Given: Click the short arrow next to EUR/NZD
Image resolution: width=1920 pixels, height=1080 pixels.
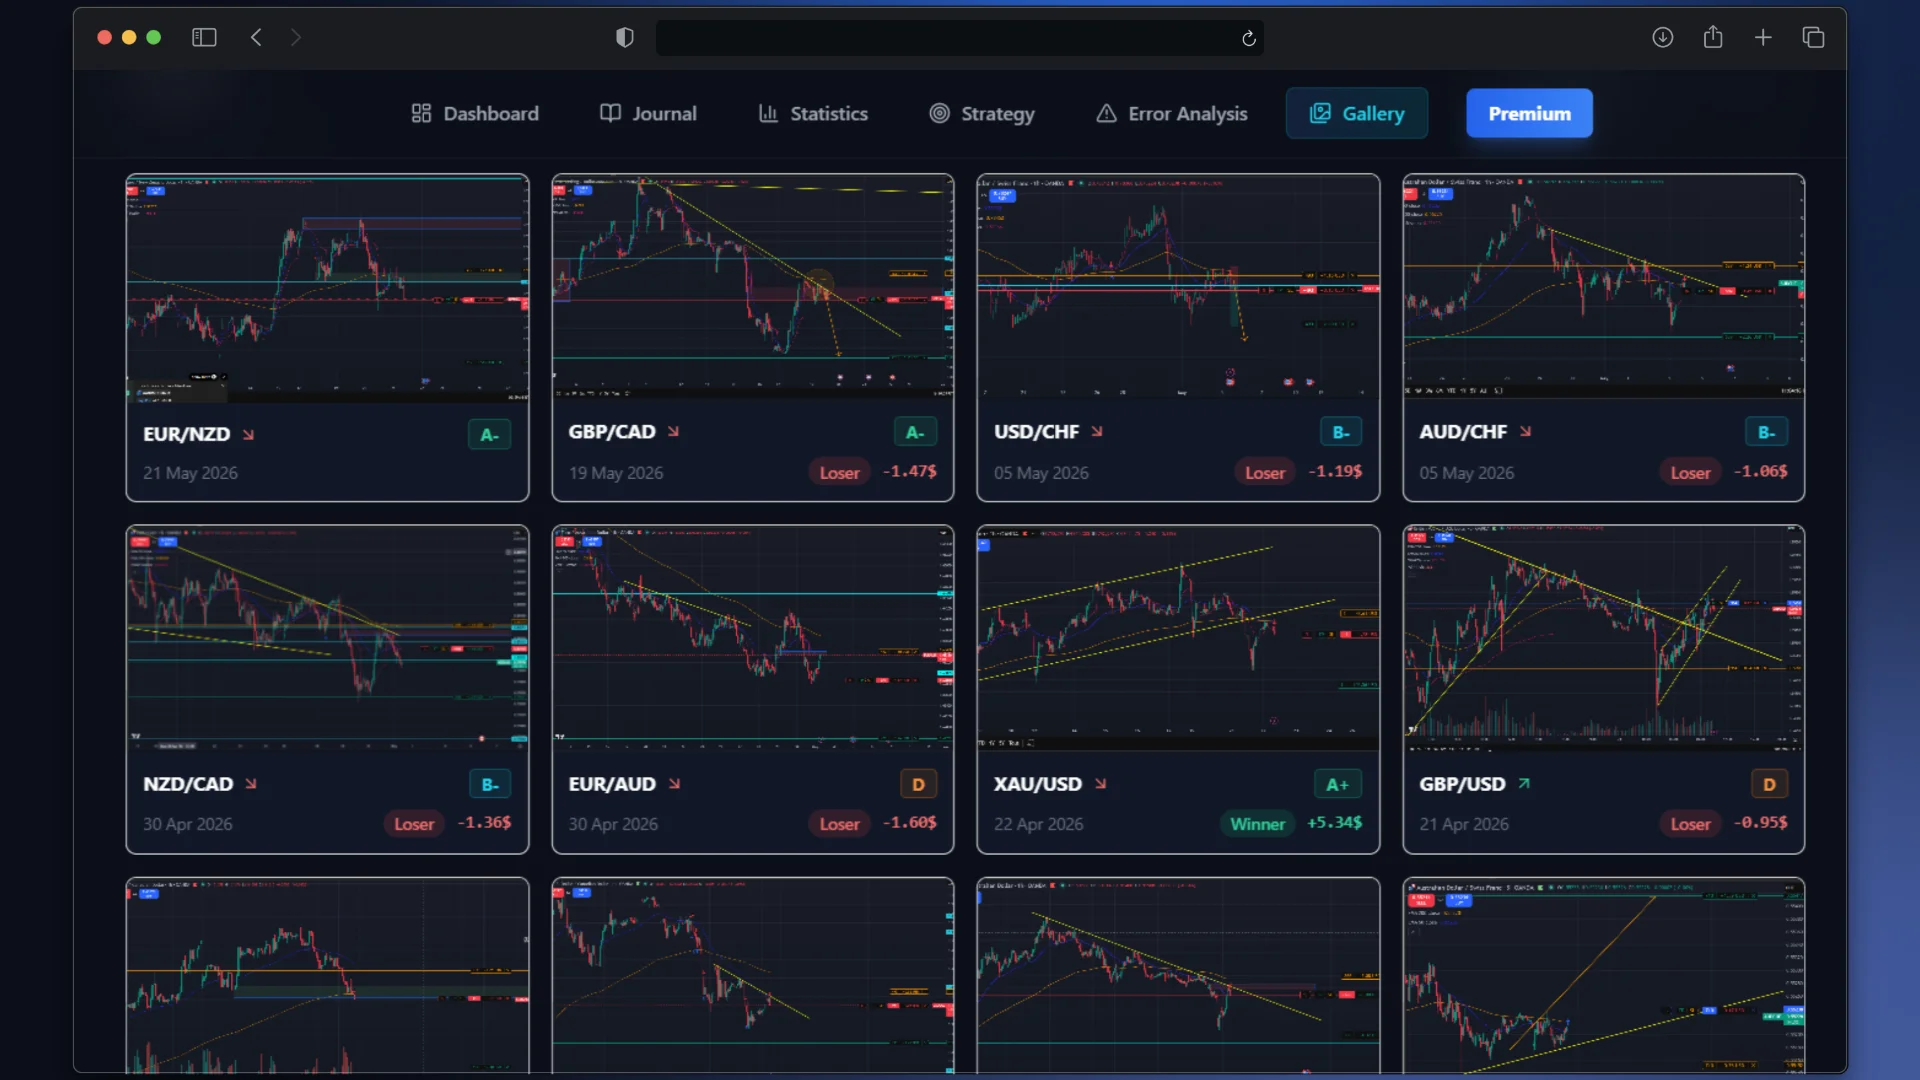Looking at the screenshot, I should (x=248, y=434).
